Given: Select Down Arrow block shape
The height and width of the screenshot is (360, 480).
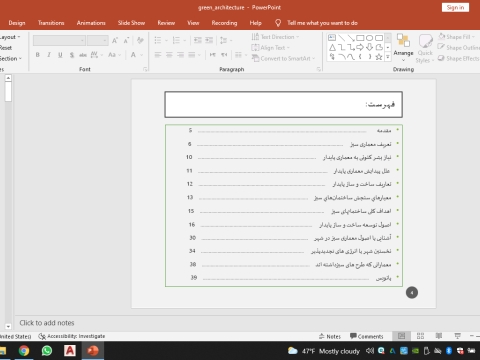Looking at the screenshot, I should pyautogui.click(x=369, y=47).
